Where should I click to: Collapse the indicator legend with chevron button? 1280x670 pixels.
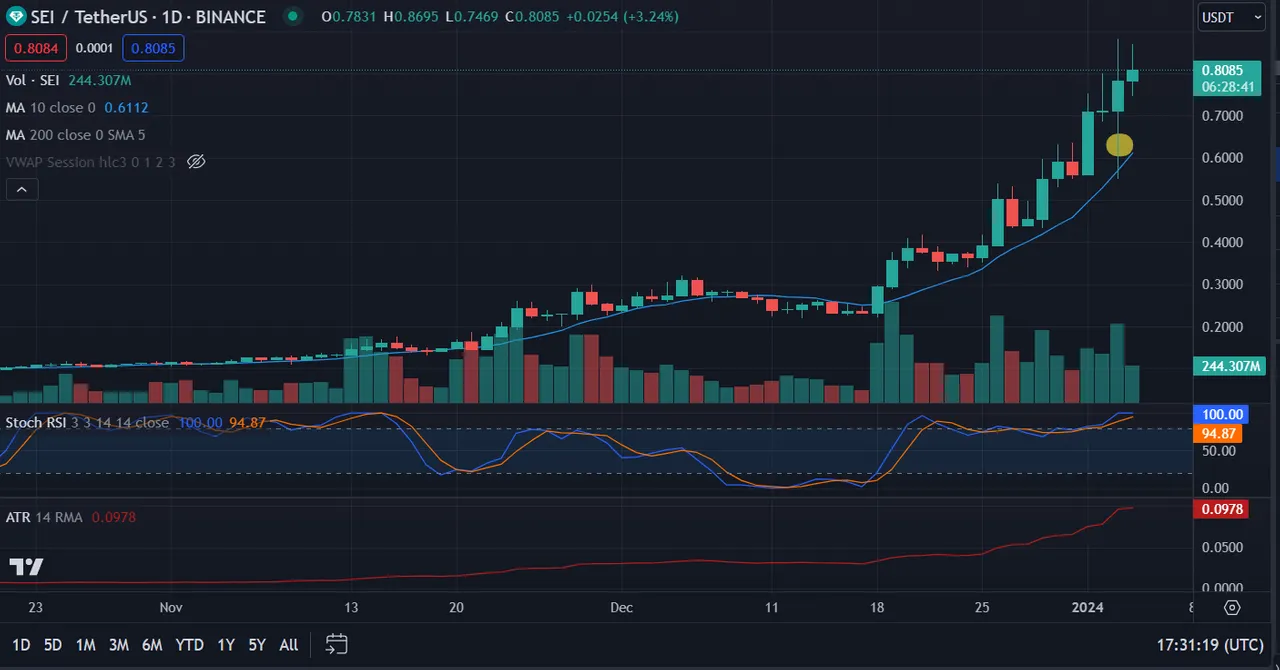pos(22,189)
